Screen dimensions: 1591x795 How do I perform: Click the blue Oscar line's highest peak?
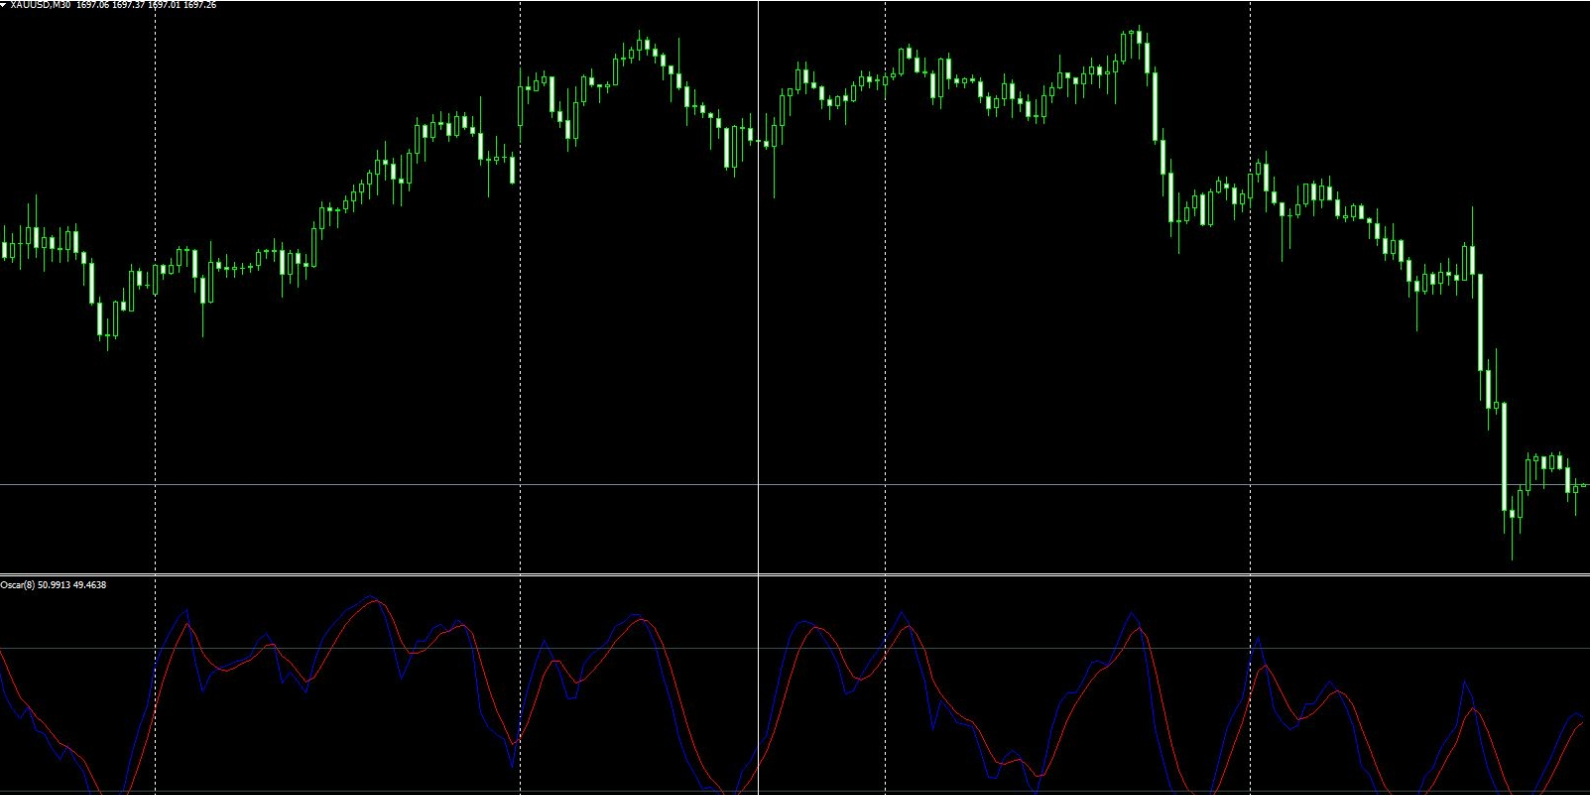[370, 596]
